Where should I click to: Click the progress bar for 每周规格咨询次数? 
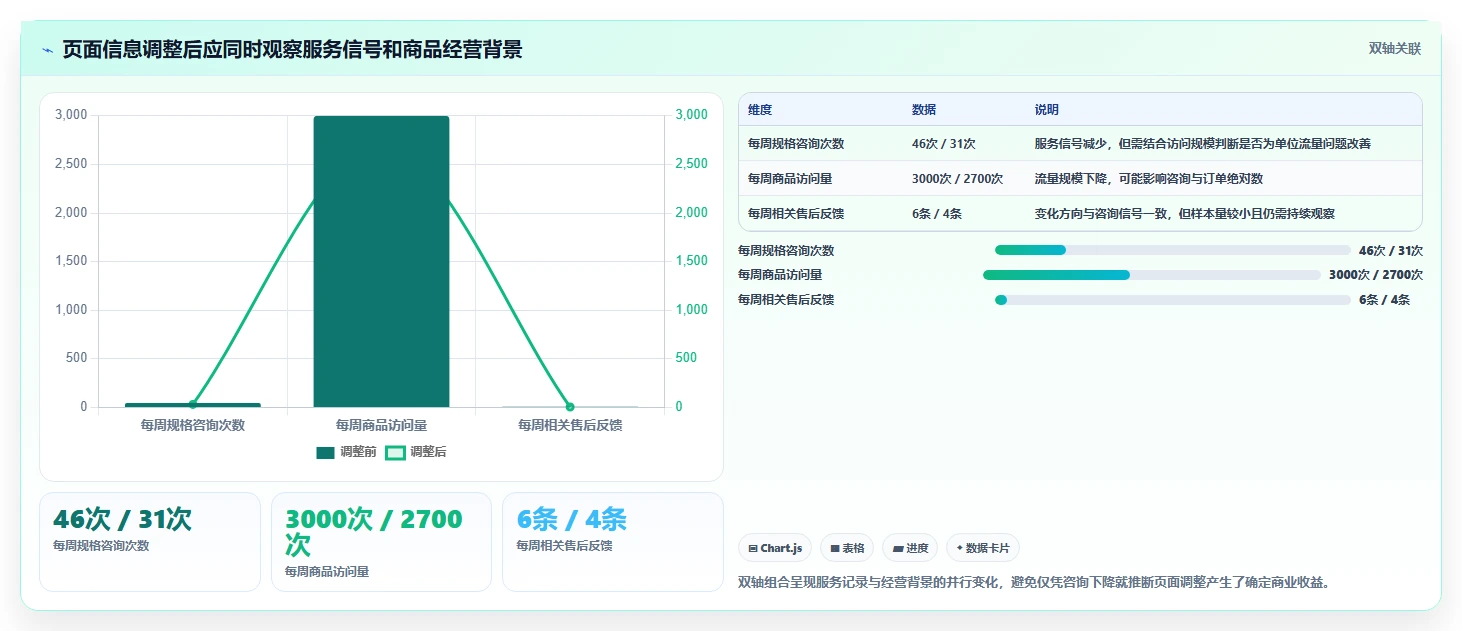coord(1172,250)
